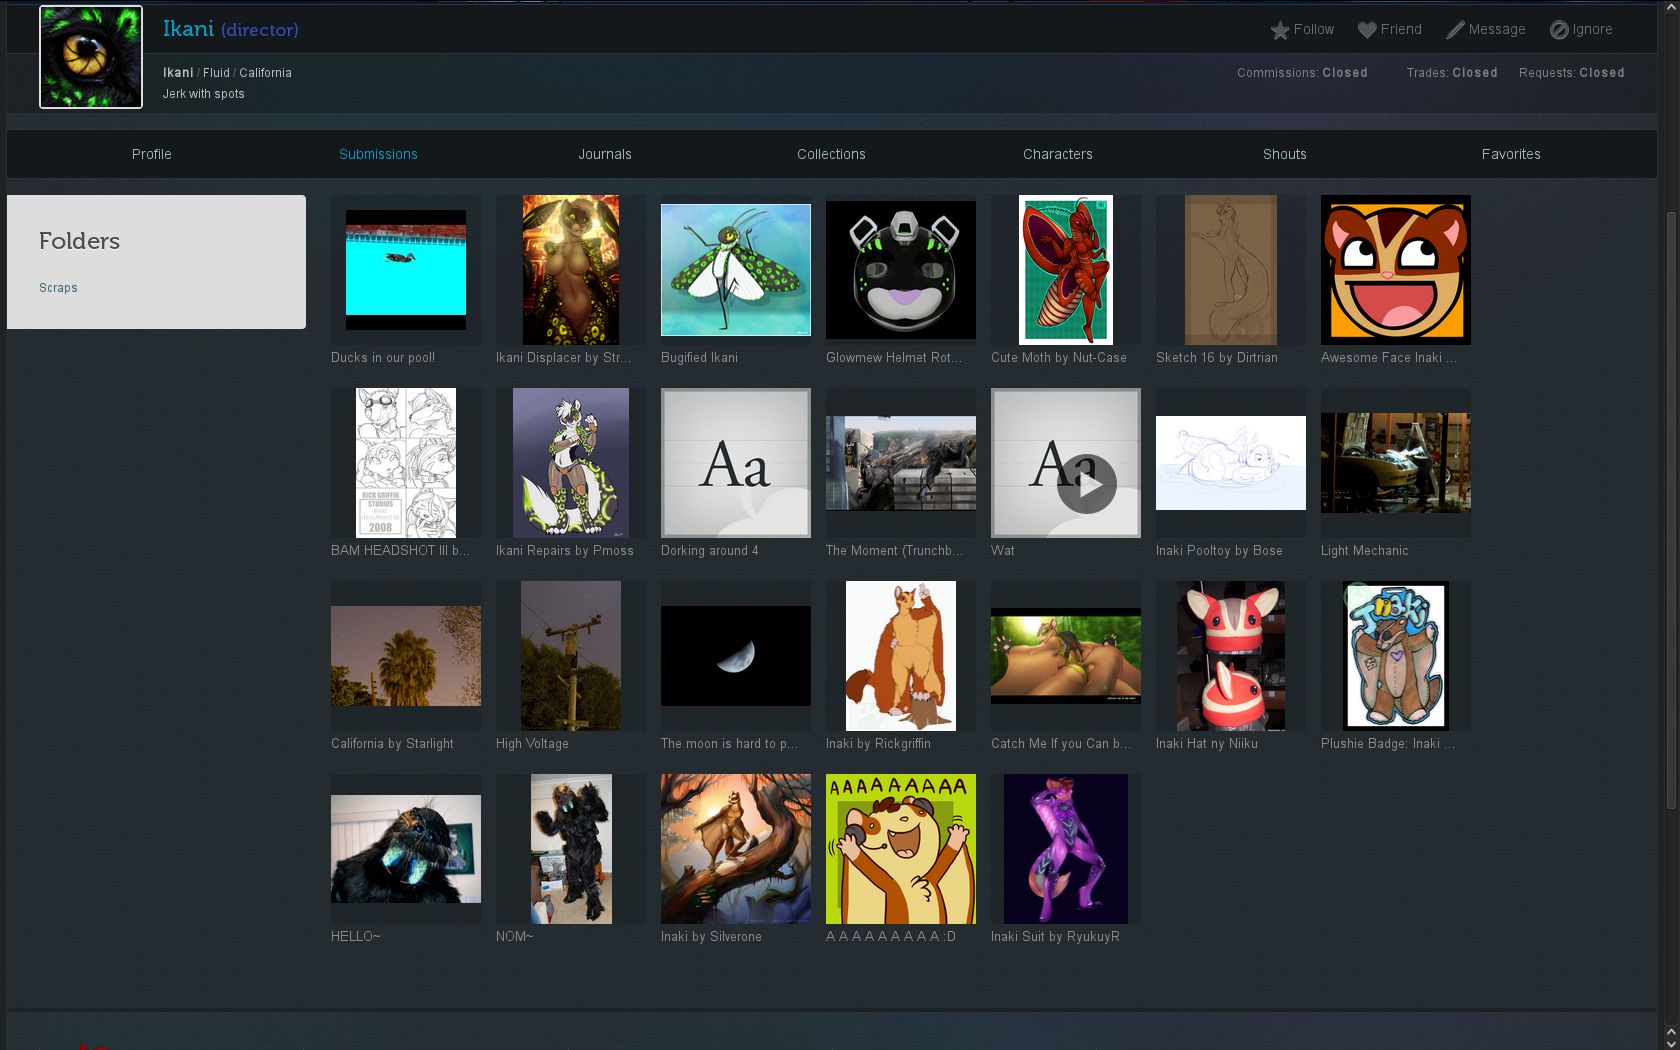
Task: Open the Profile tab
Action: (x=151, y=154)
